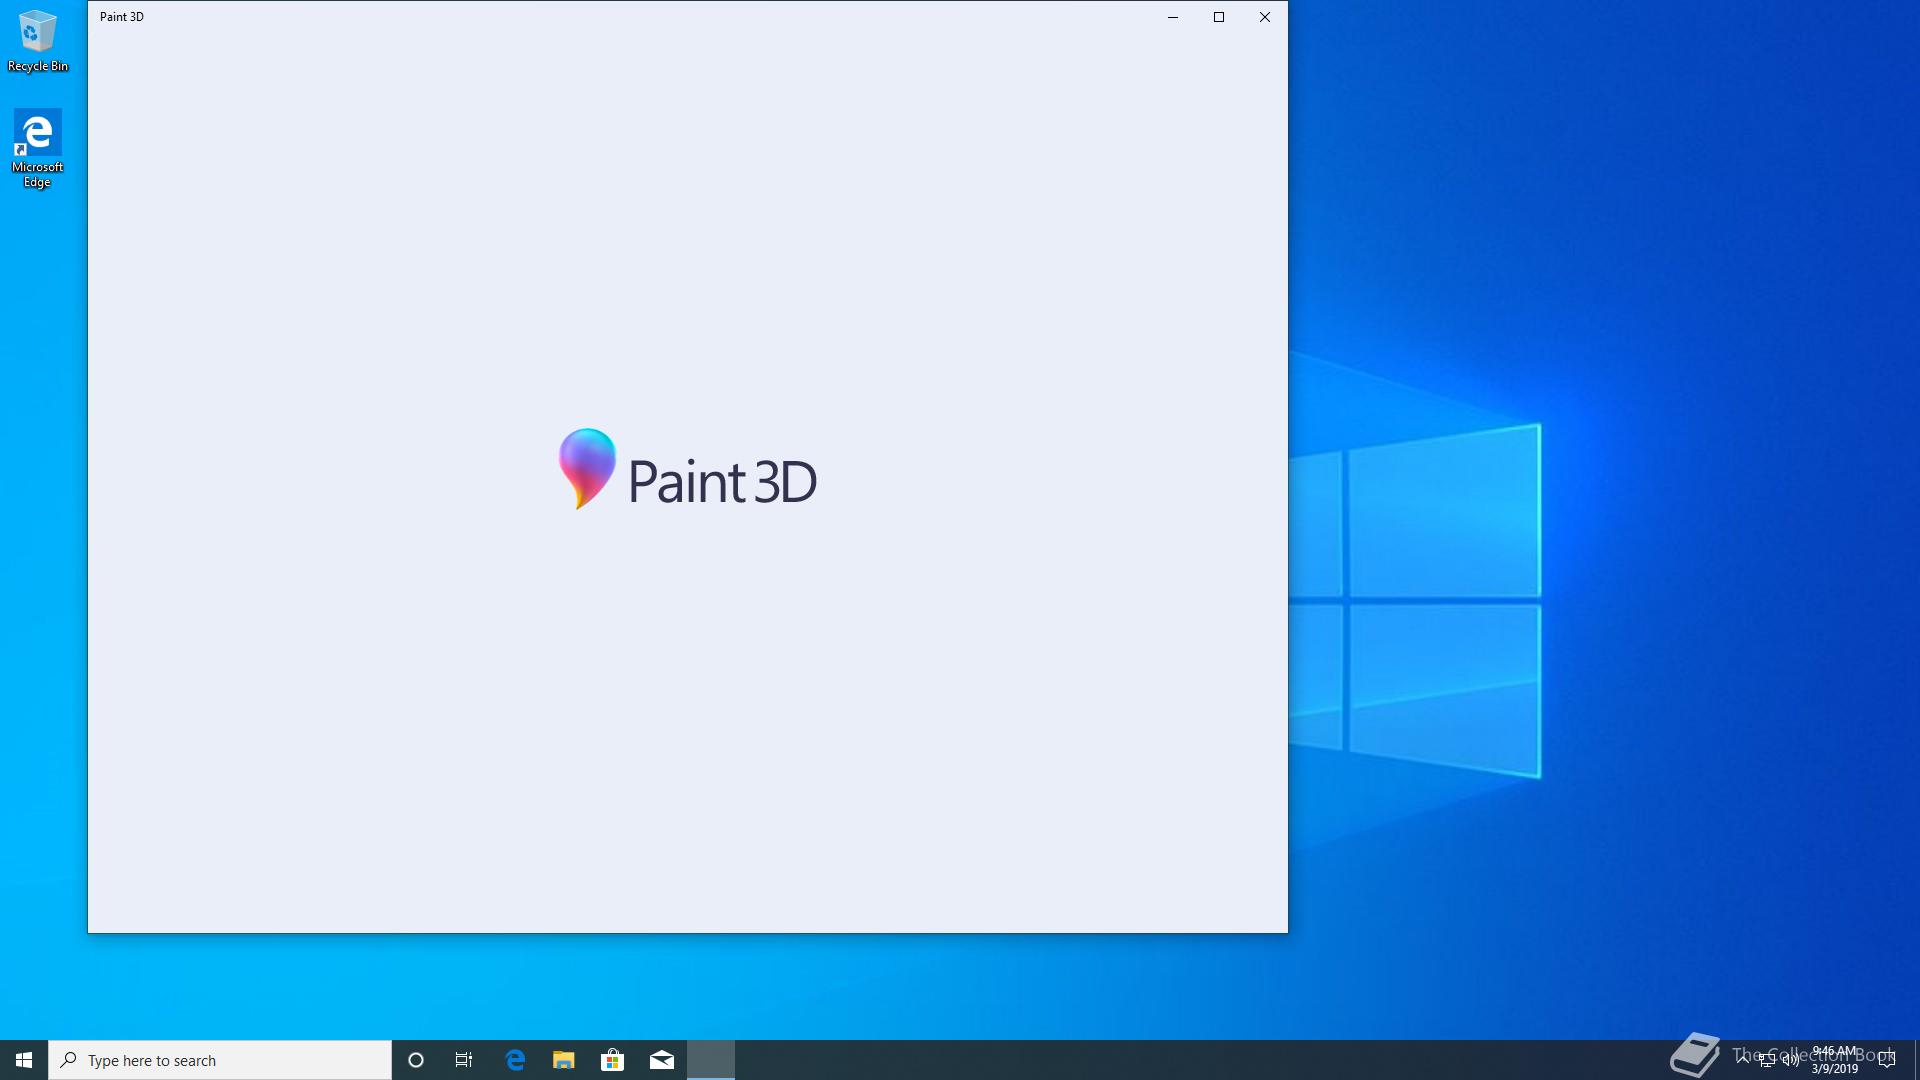Open the network status tray icon
The image size is (1920, 1080).
[1767, 1060]
